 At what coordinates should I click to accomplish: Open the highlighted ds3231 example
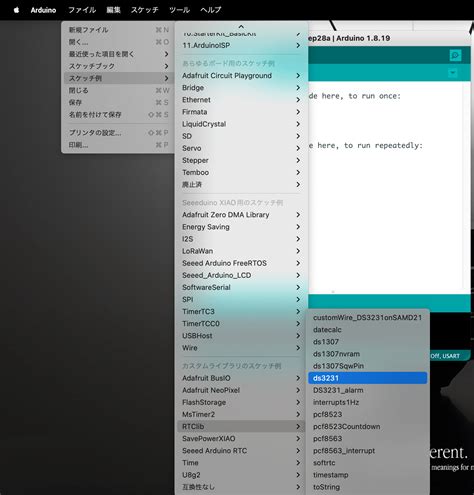point(368,378)
